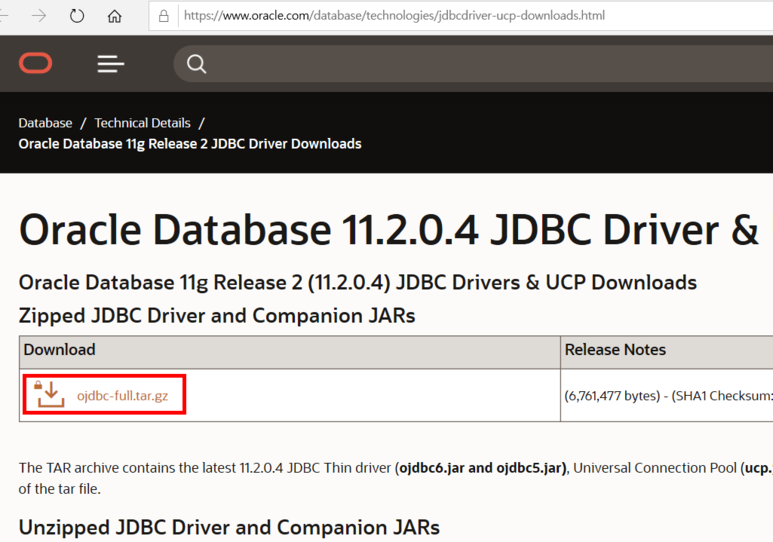This screenshot has width=773, height=542.
Task: Open Technical Details breadcrumb link
Action: point(142,123)
